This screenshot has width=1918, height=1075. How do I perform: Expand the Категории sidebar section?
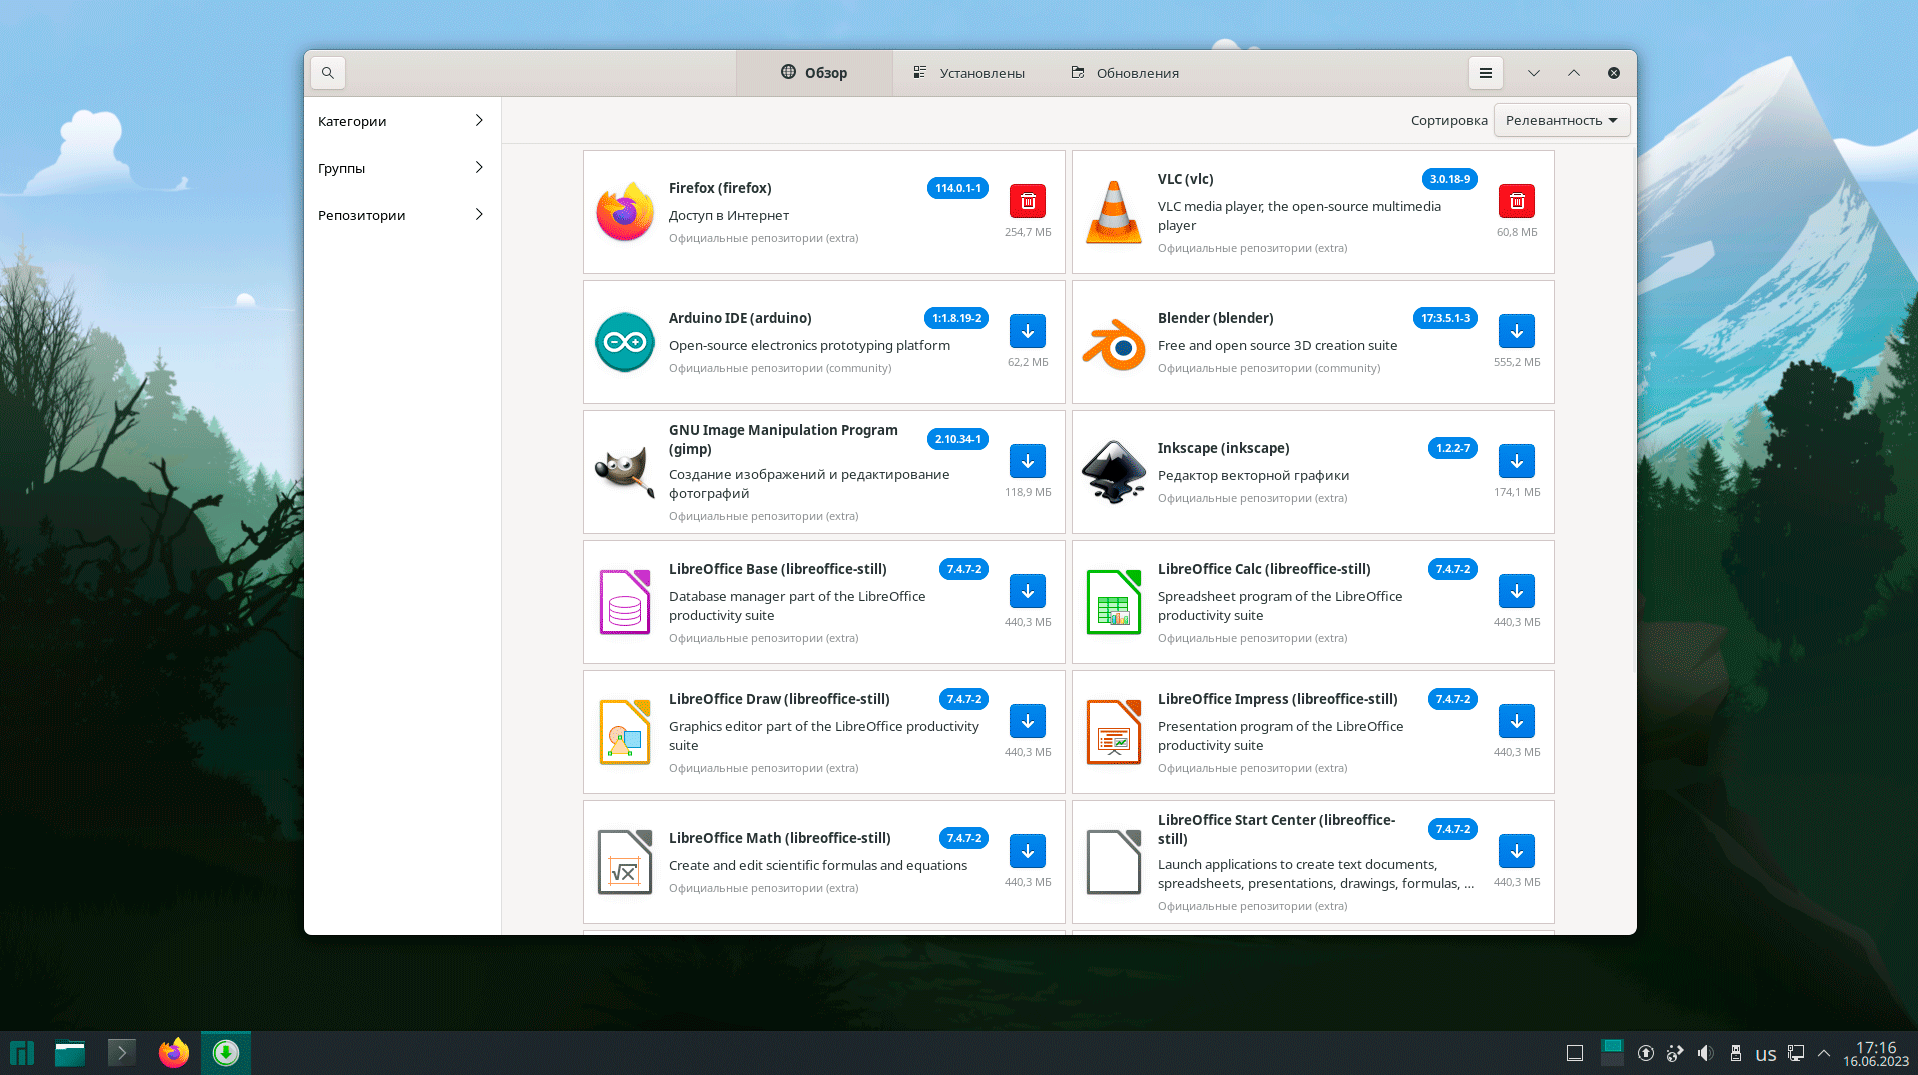tap(401, 121)
